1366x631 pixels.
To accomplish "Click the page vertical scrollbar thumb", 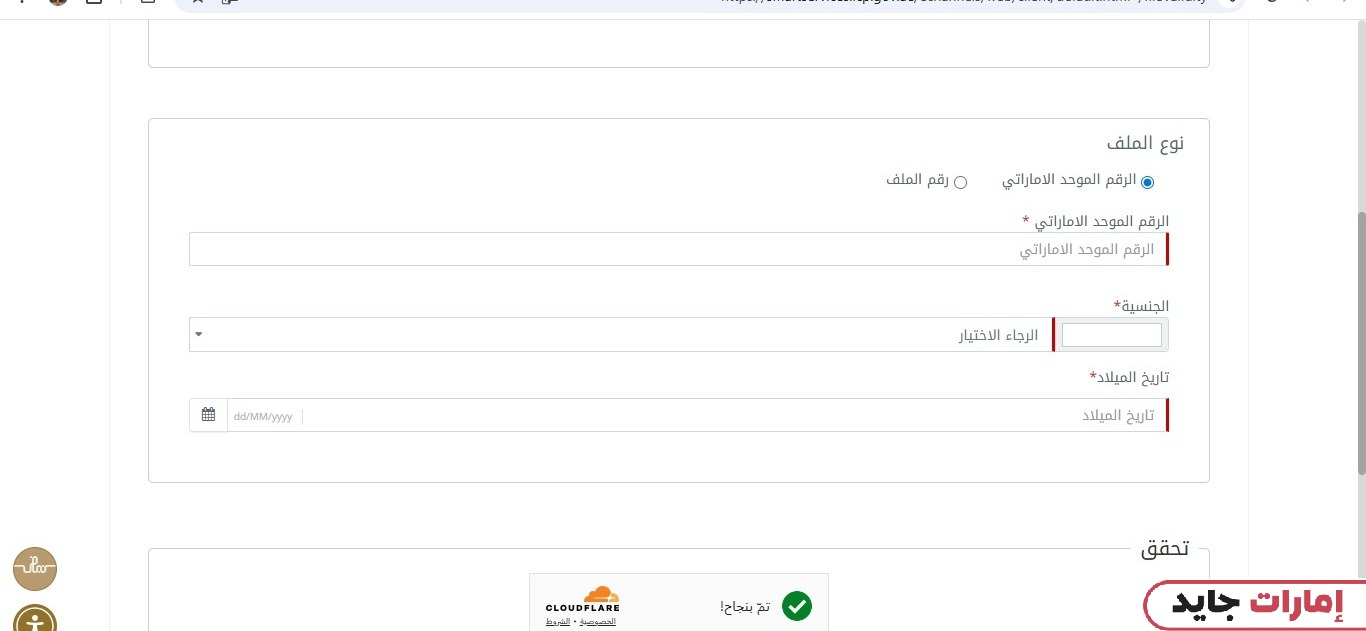I will coord(1360,340).
